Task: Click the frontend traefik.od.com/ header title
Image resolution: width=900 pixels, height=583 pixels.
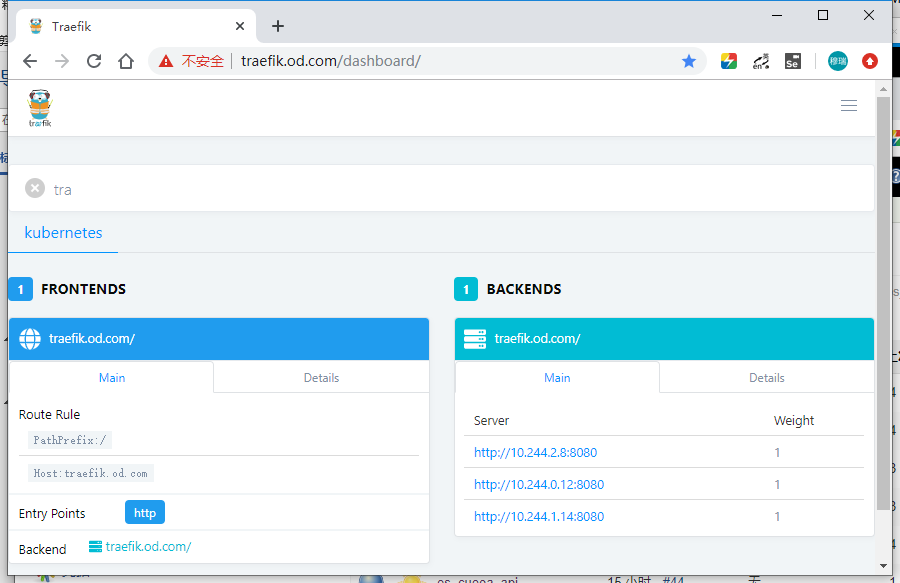Action: [x=92, y=339]
